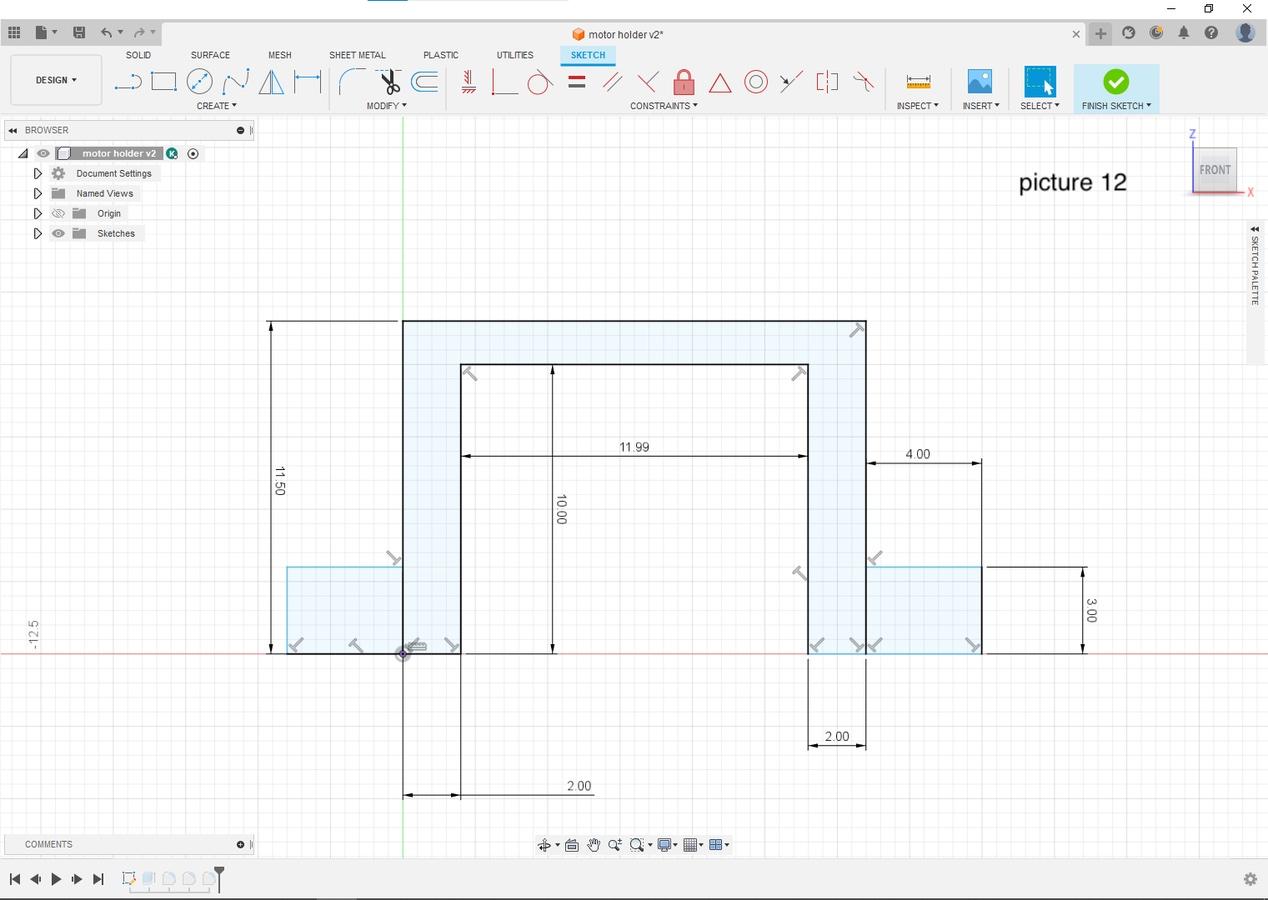Open the notifications bell
This screenshot has height=900, width=1268.
tap(1183, 33)
